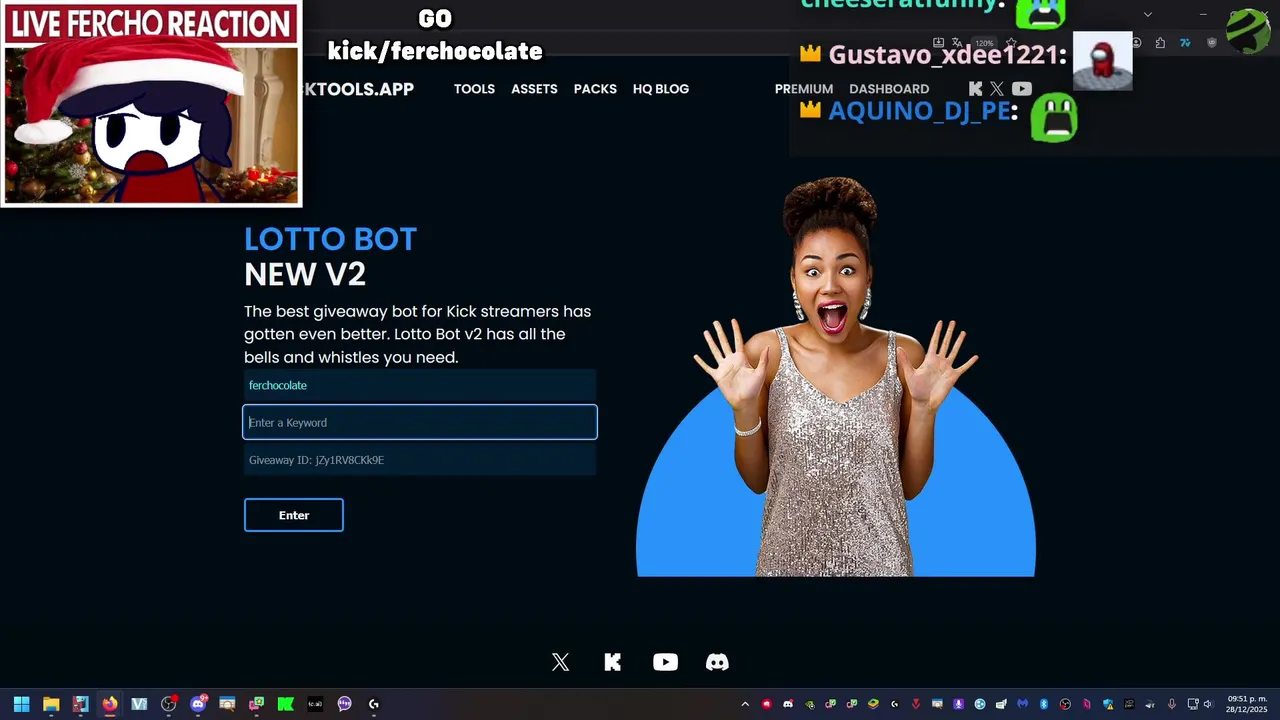Click the Bluetooth tray icon
The height and width of the screenshot is (720, 1280).
1044,704
